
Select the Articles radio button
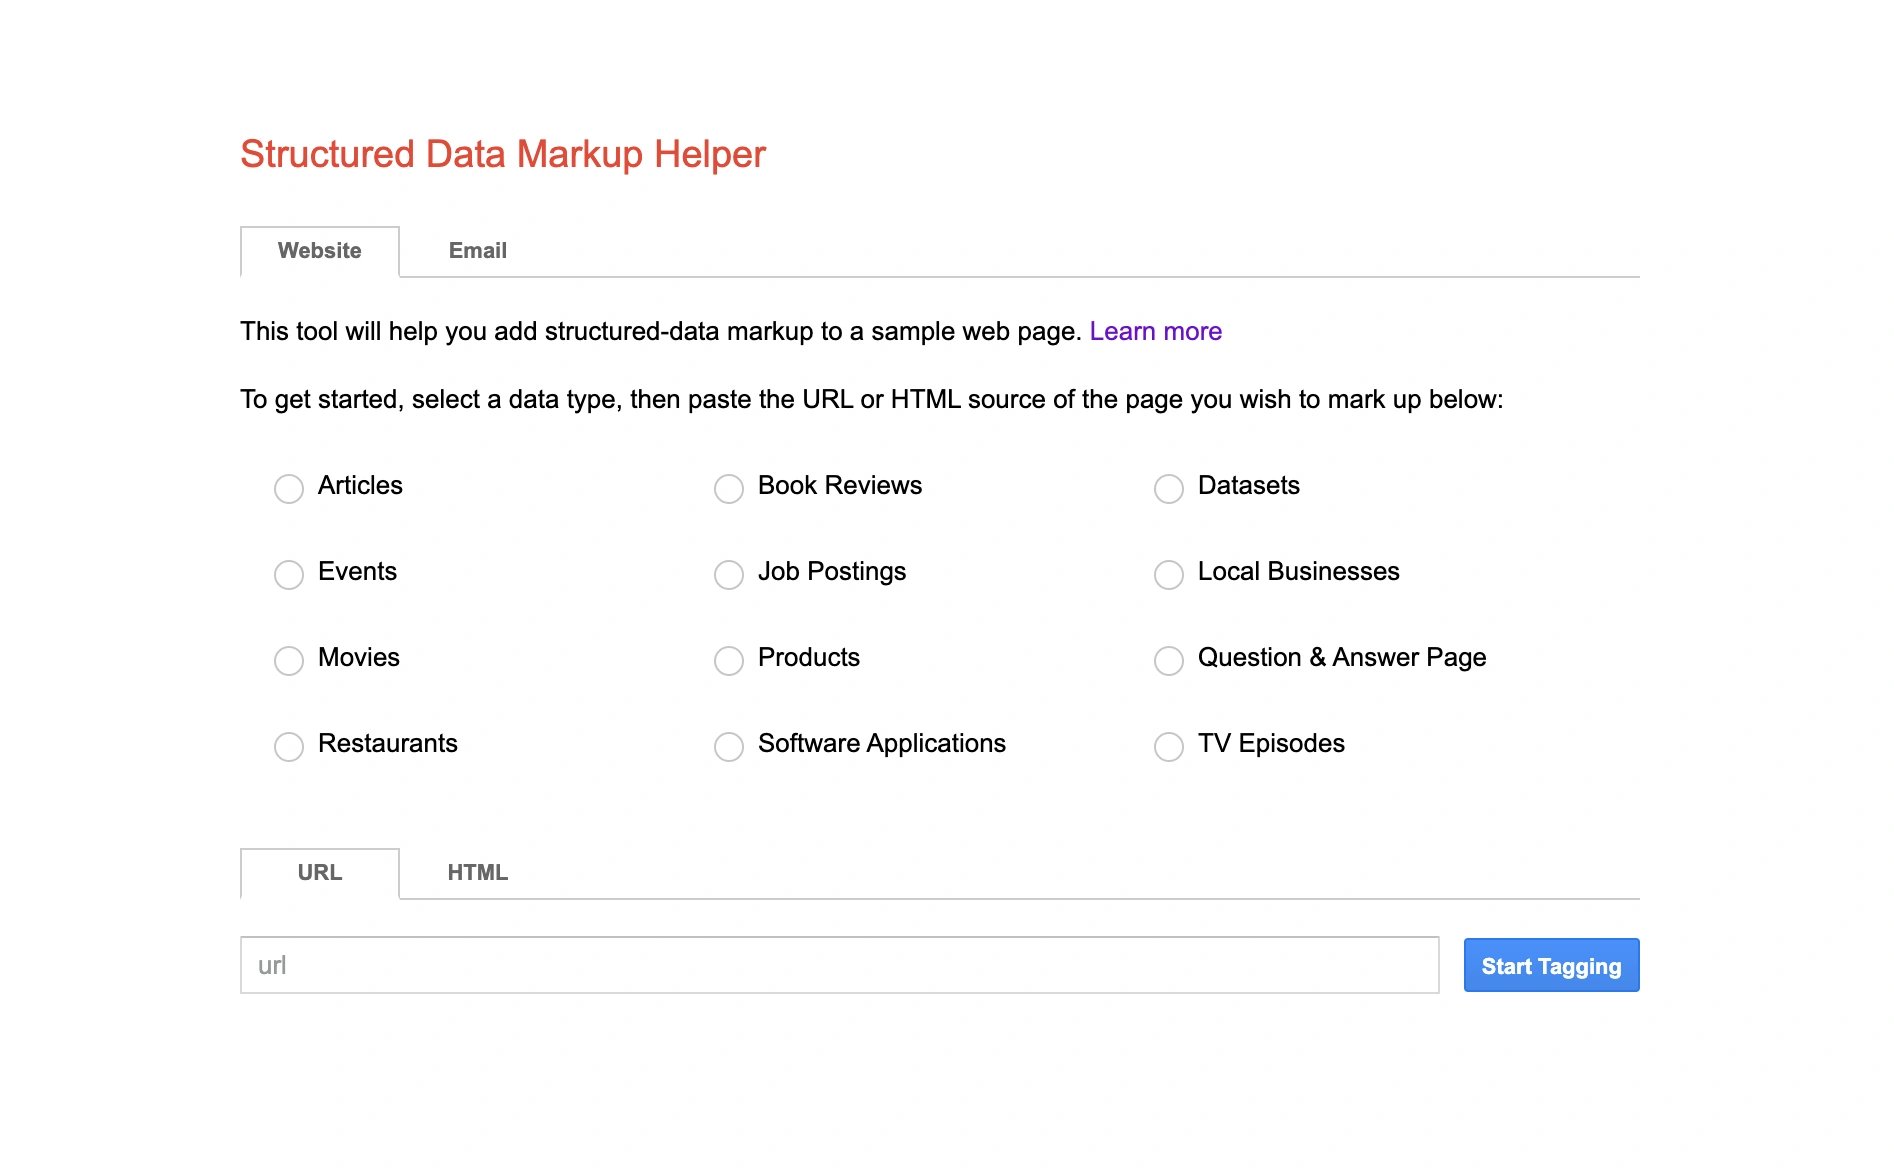coord(289,488)
